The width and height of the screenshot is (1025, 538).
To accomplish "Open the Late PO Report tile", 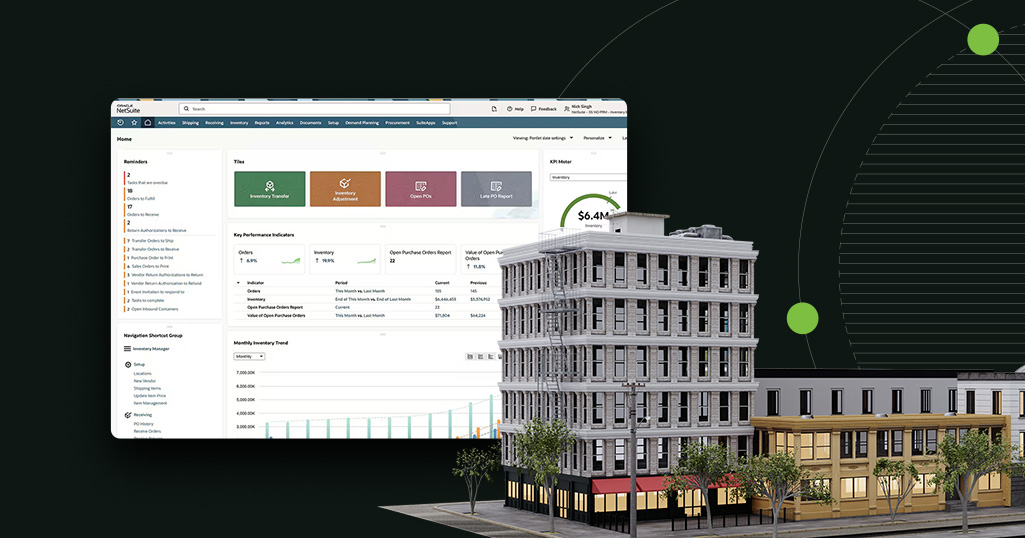I will [x=496, y=188].
